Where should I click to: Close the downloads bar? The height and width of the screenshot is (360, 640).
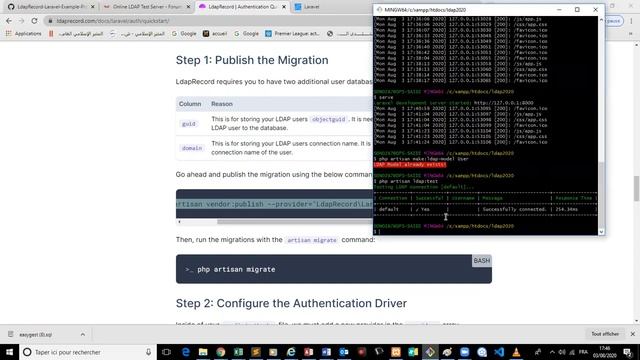tap(633, 334)
